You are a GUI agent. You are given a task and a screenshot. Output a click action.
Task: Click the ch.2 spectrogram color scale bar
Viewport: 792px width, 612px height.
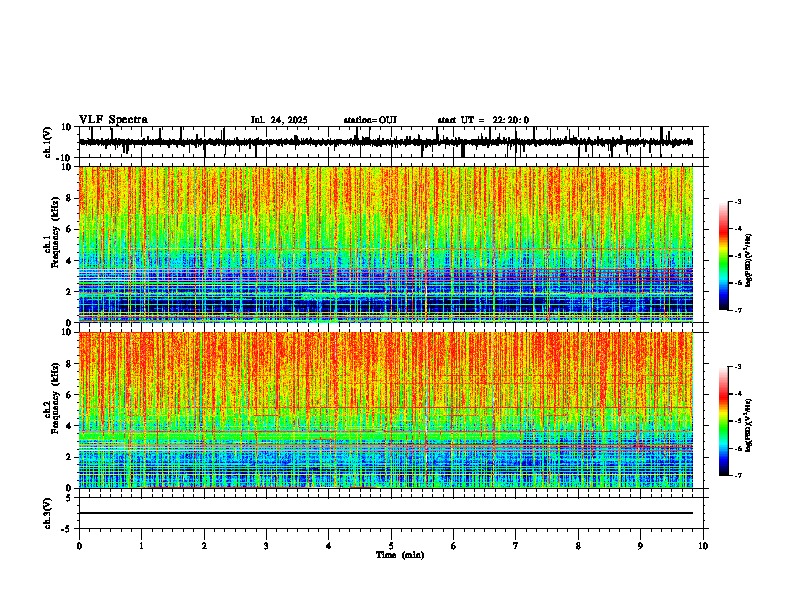[724, 421]
